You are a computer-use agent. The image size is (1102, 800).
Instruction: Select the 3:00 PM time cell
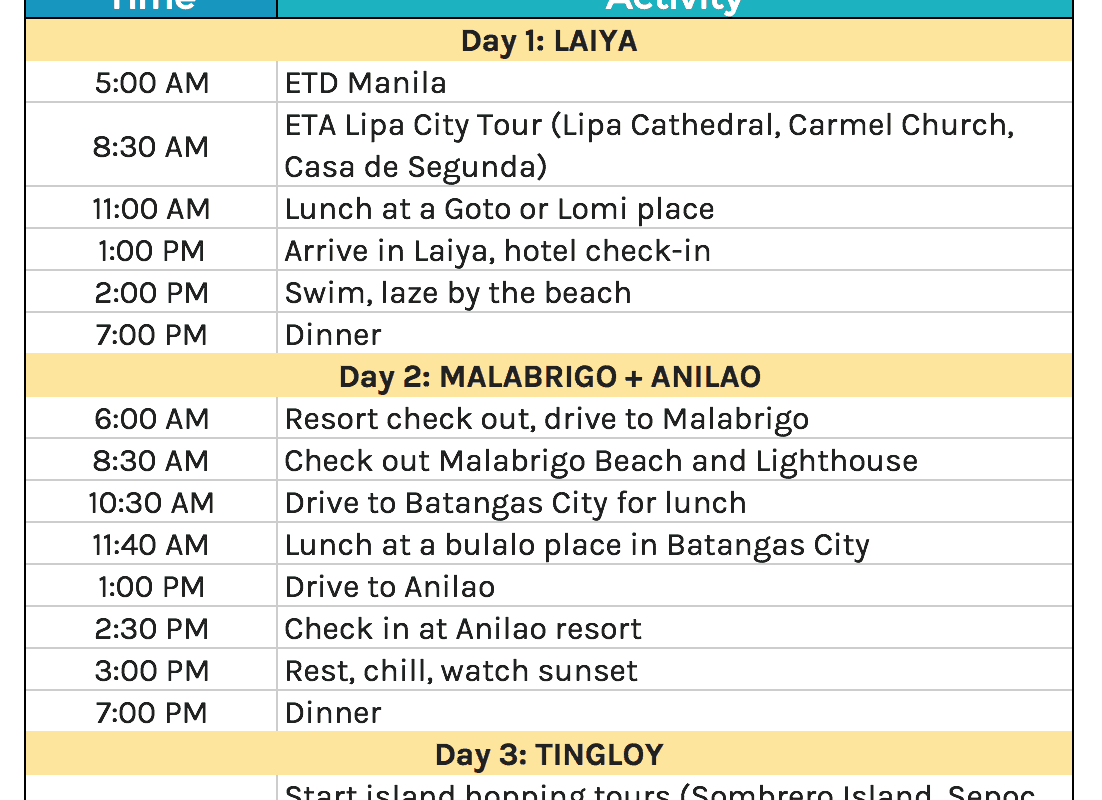[152, 671]
